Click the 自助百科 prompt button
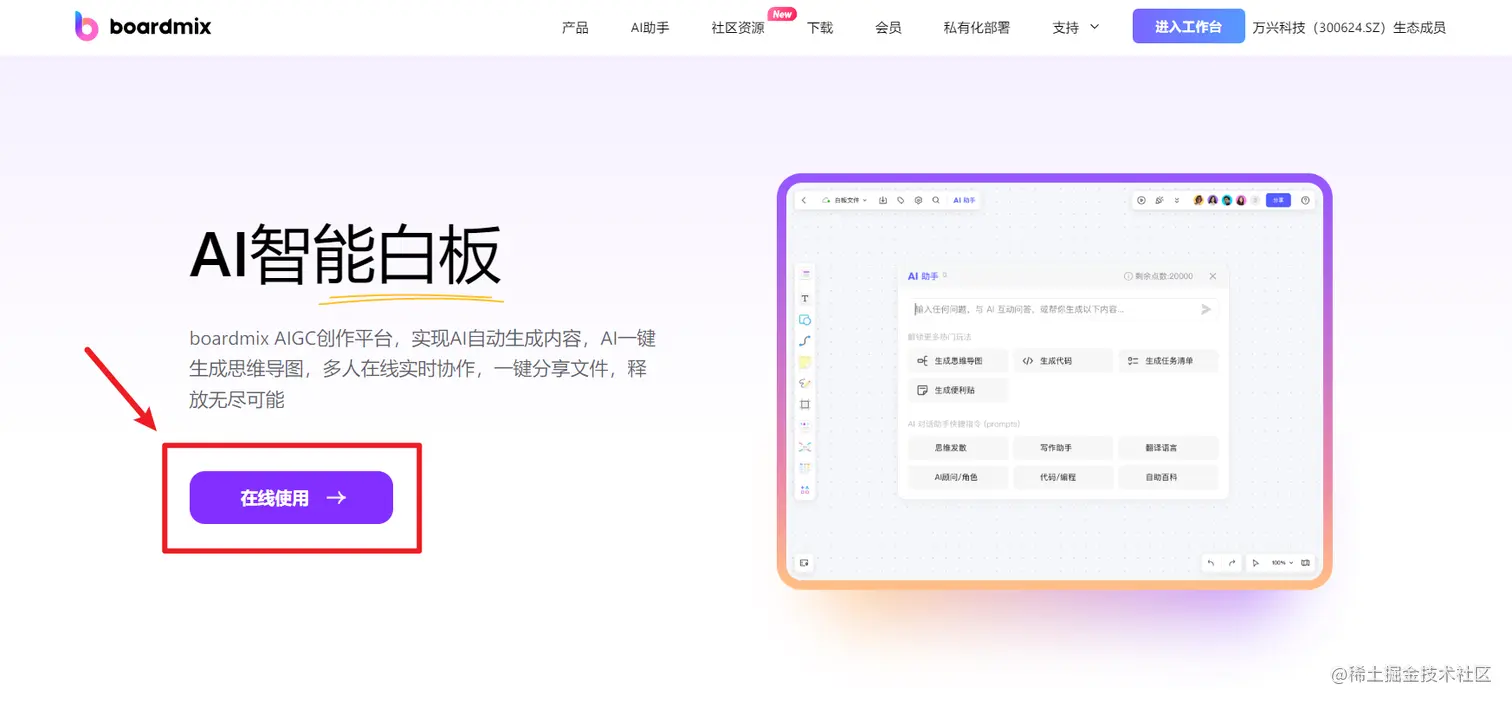Image resolution: width=1512 pixels, height=705 pixels. click(1168, 477)
